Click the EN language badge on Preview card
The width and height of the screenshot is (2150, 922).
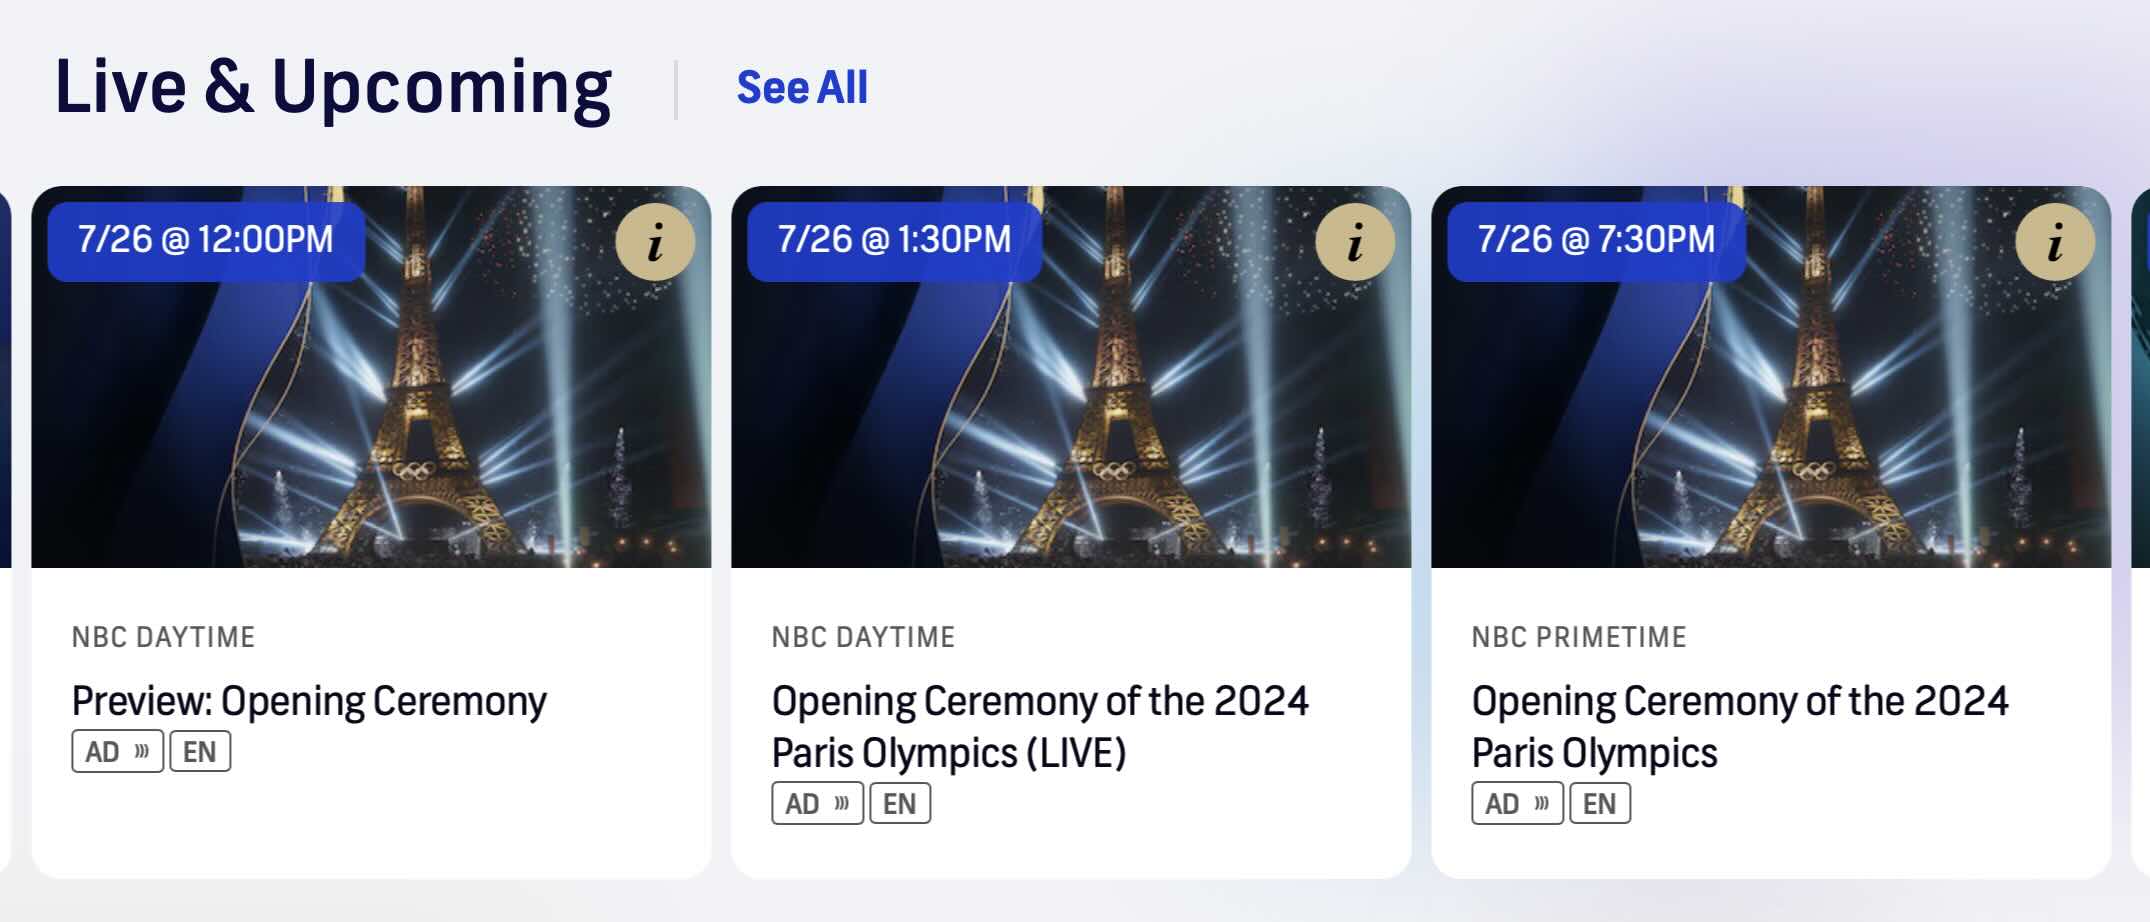[x=202, y=750]
